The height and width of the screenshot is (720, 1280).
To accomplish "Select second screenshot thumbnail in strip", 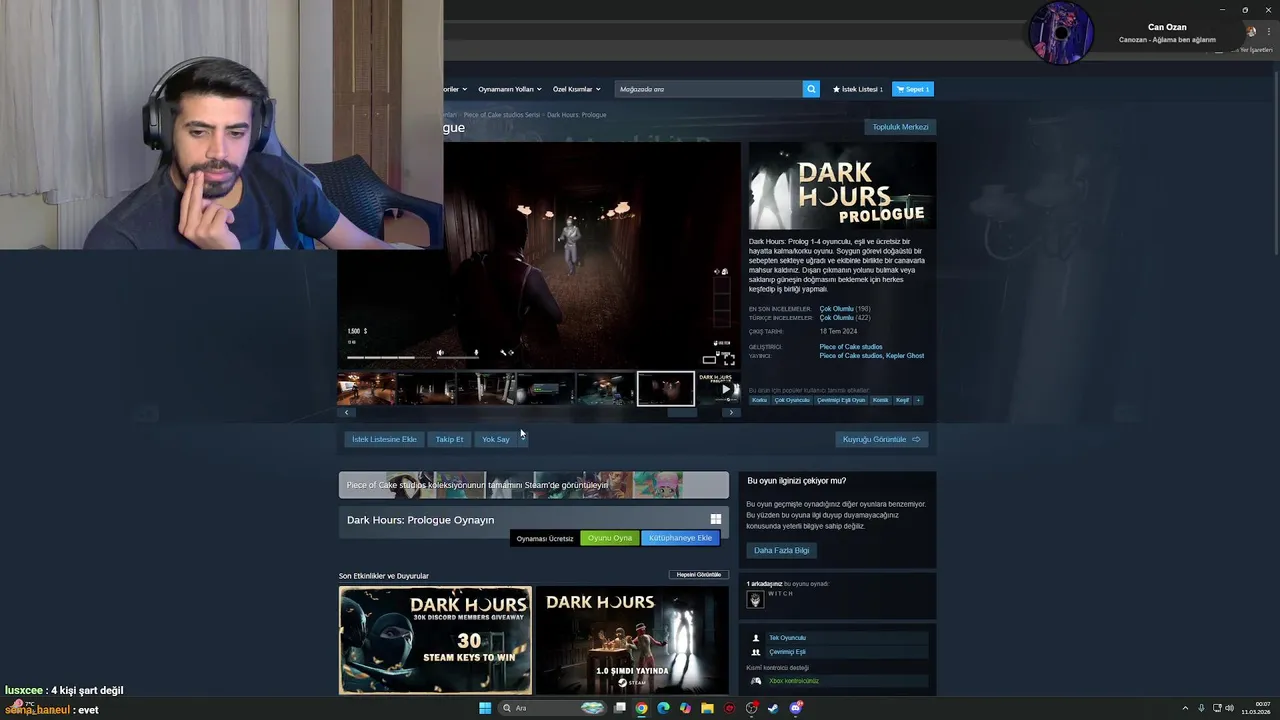I will click(426, 389).
